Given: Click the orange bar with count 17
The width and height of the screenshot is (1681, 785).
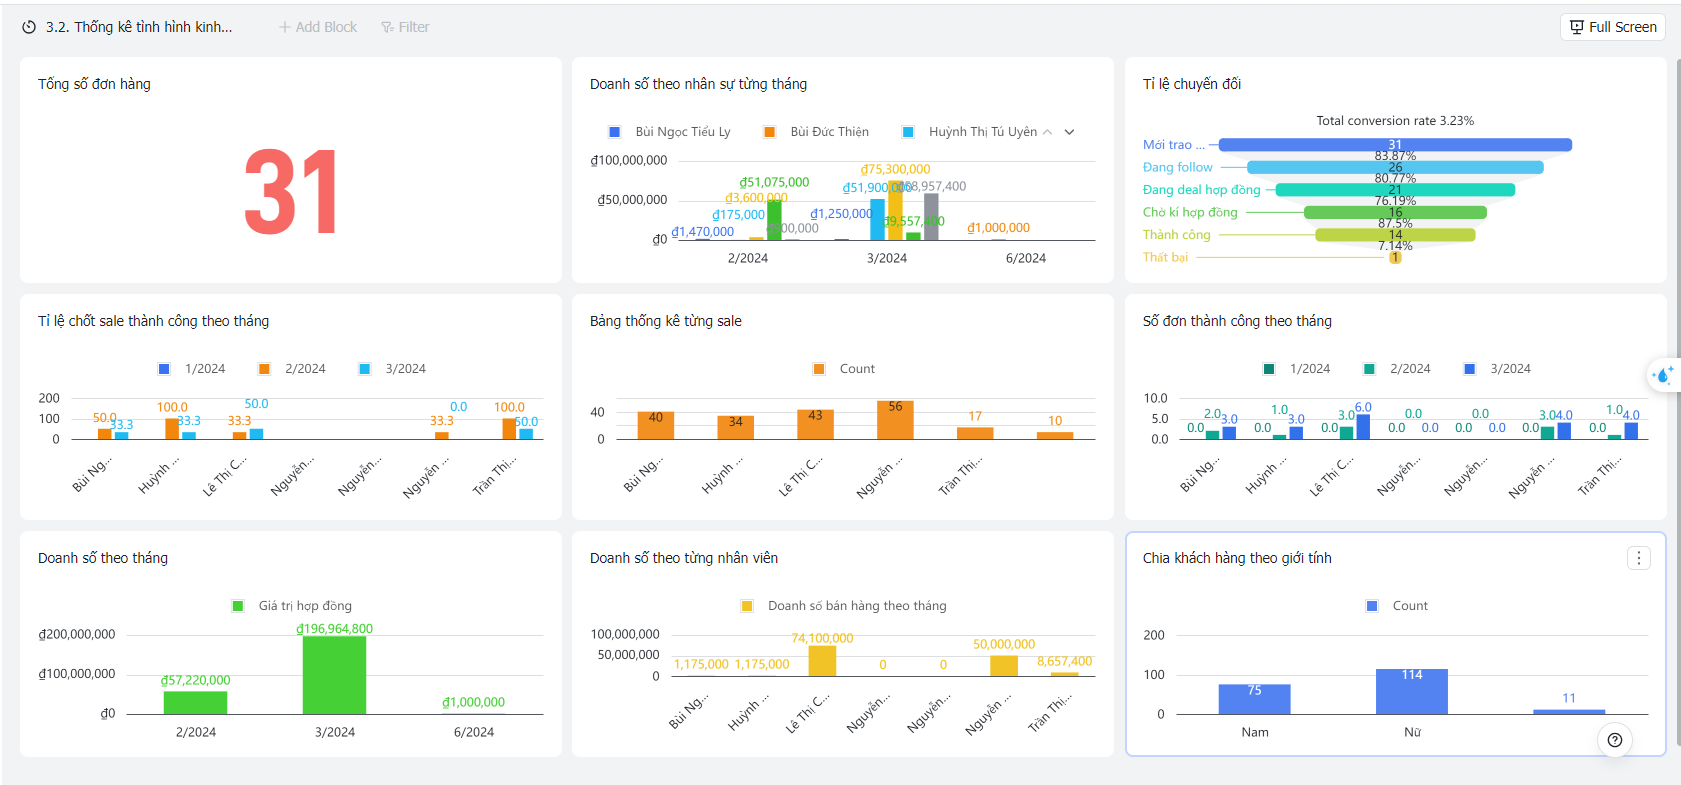Looking at the screenshot, I should pyautogui.click(x=975, y=433).
